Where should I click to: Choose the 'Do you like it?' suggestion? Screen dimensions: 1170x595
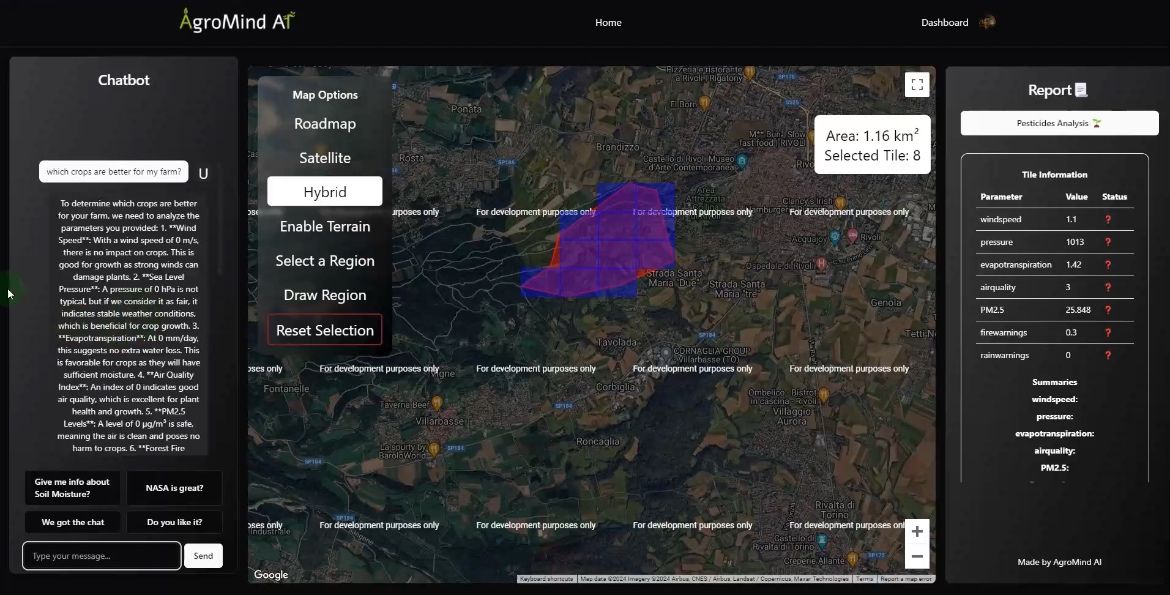click(x=174, y=522)
